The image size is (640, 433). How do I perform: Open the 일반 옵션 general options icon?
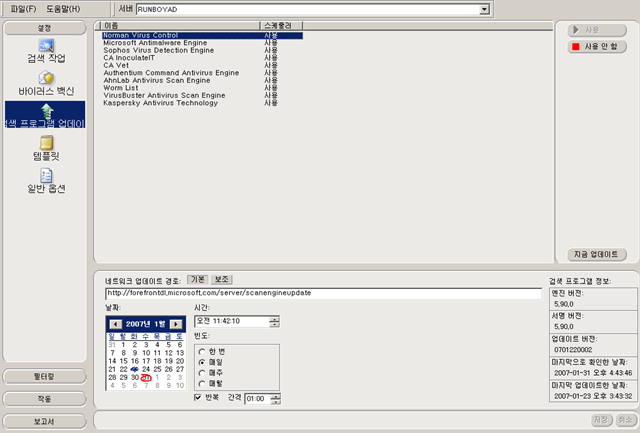[46, 181]
